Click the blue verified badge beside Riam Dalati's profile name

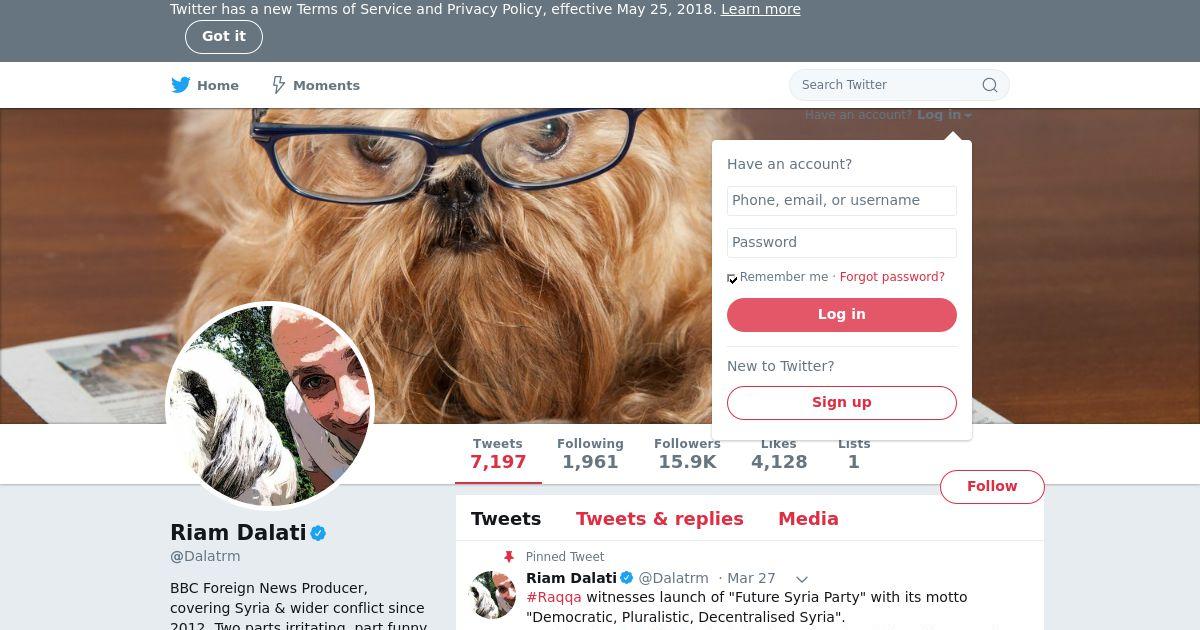tap(318, 533)
